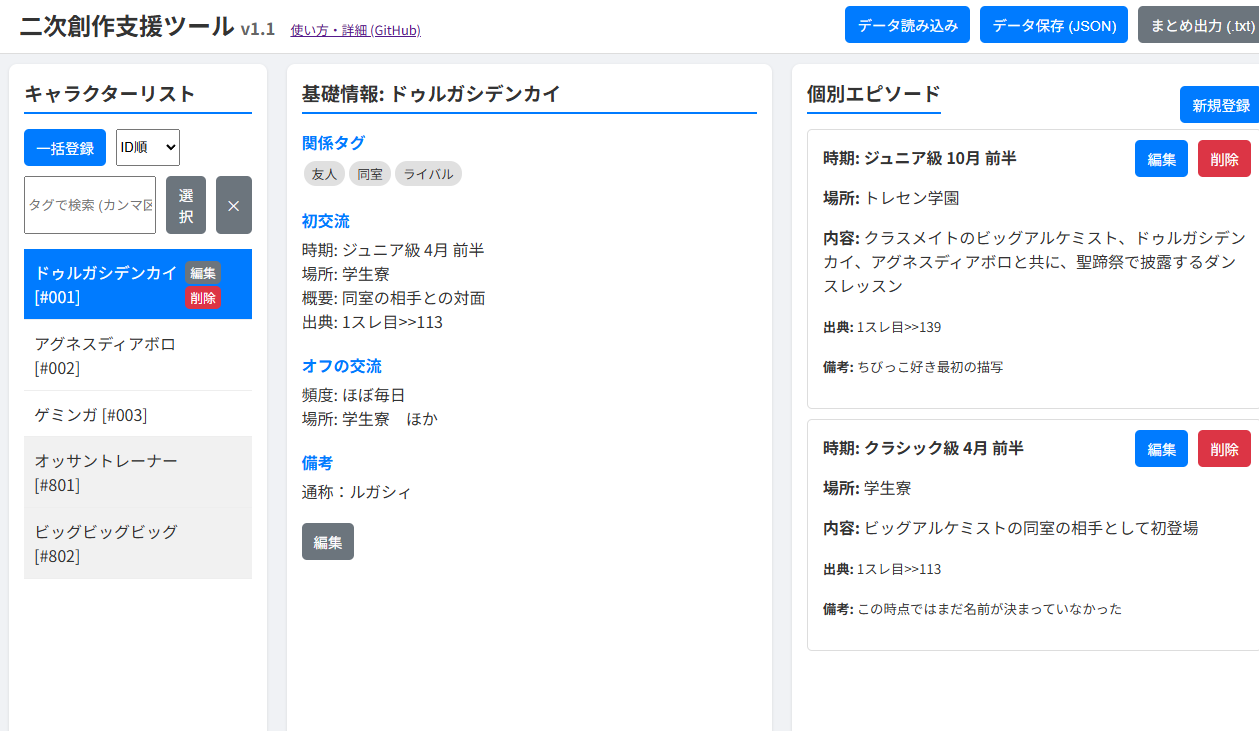This screenshot has height=731, width=1259.
Task: Edit the selected ドゥルガシデンカイ character entry
Action: (203, 273)
